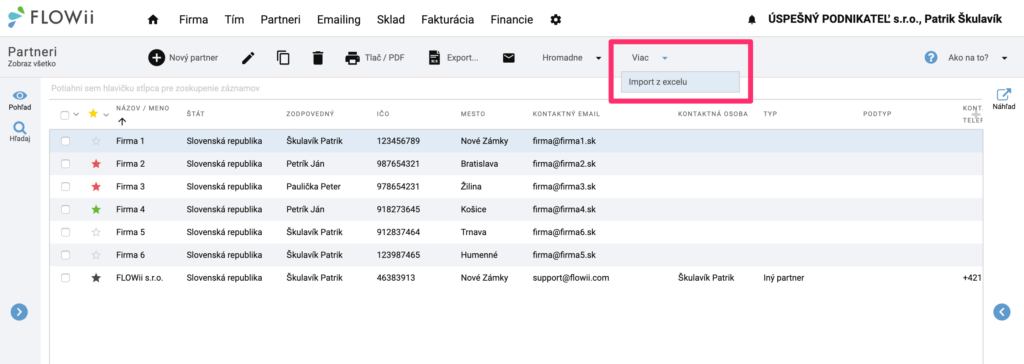This screenshot has width=1024, height=364.
Task: Toggle the green star for Firma 4
Action: 97,209
